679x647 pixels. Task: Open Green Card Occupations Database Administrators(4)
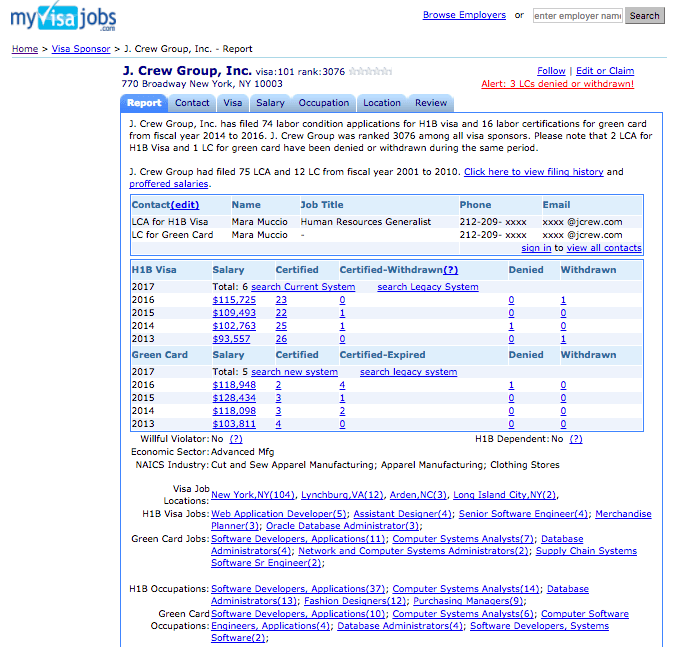coord(400,626)
